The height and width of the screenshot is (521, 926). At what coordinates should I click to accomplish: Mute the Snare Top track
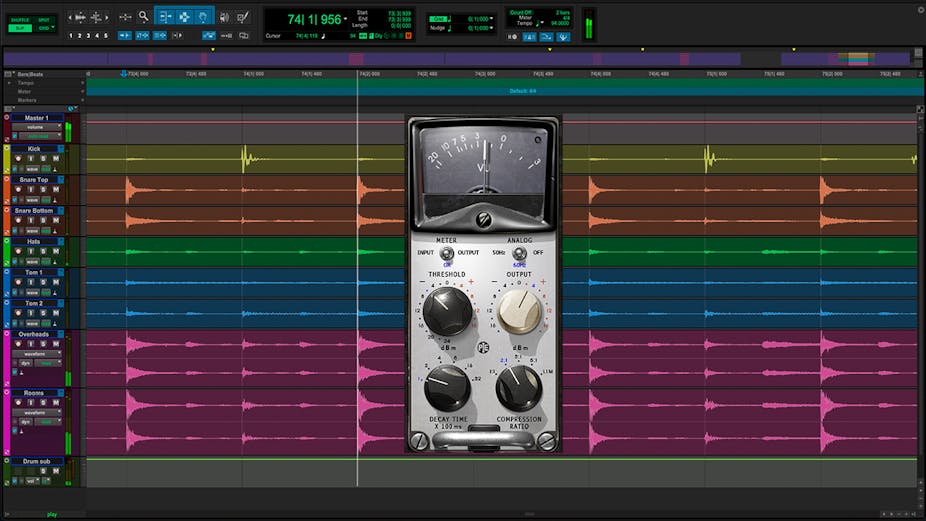(56, 190)
